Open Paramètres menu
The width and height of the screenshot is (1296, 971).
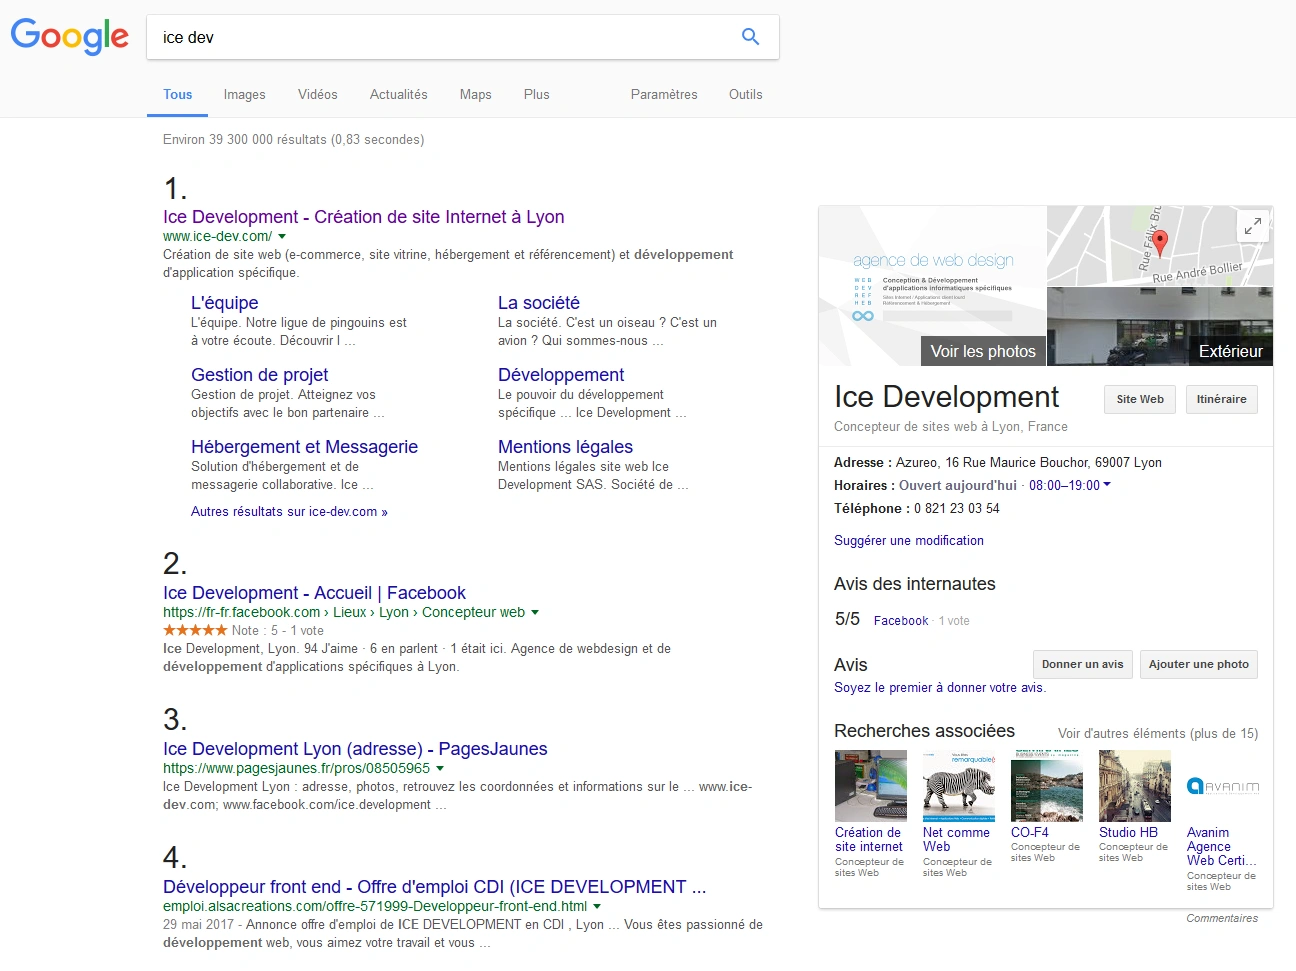point(664,95)
